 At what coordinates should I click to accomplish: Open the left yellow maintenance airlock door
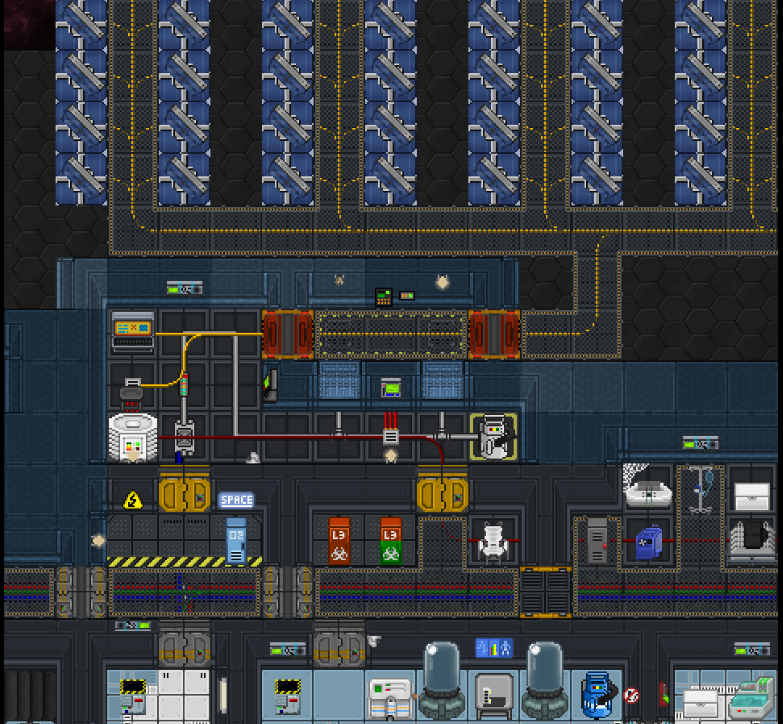tap(184, 495)
